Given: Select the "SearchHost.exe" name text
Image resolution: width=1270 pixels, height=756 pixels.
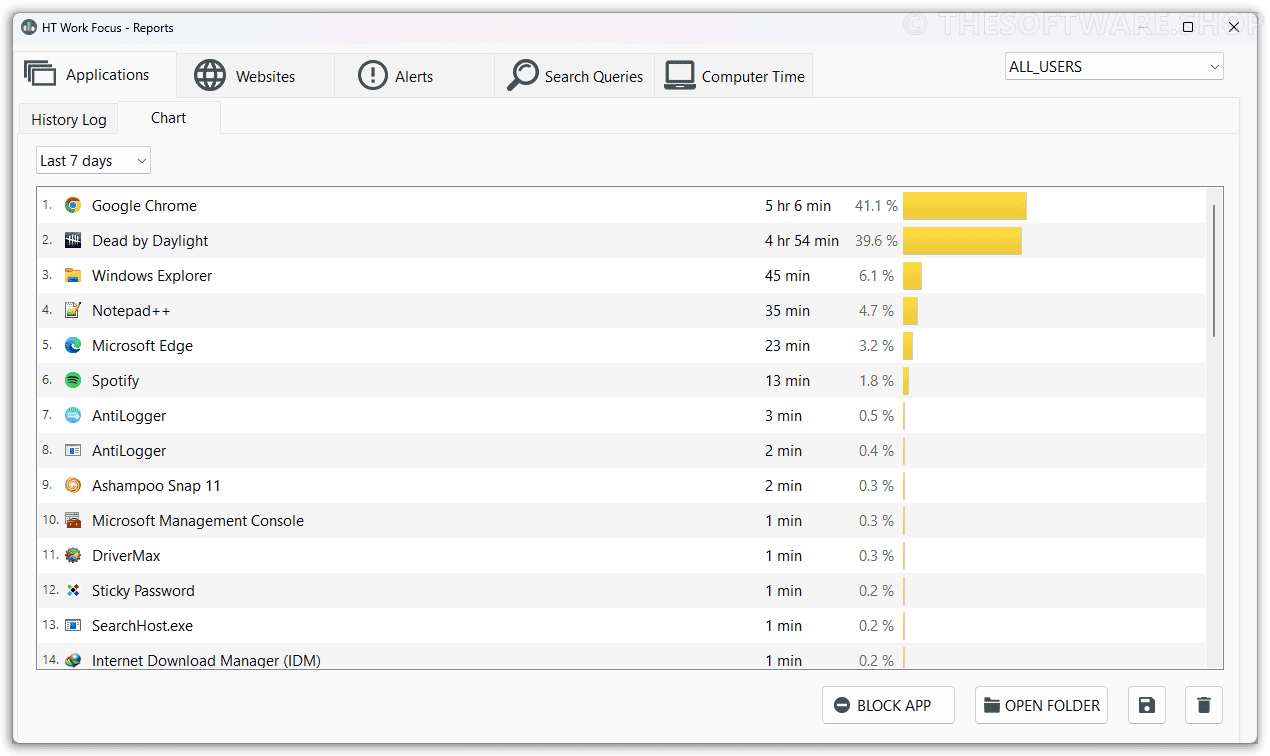Looking at the screenshot, I should 142,626.
